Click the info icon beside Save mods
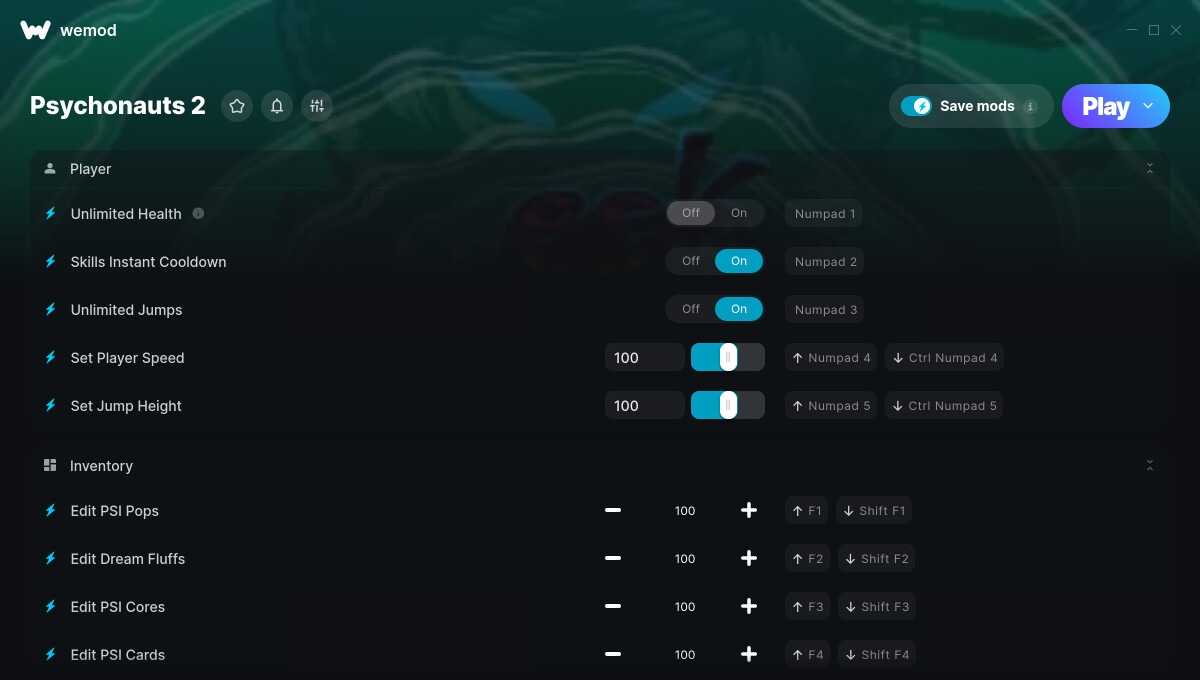This screenshot has height=680, width=1200. pos(1030,106)
